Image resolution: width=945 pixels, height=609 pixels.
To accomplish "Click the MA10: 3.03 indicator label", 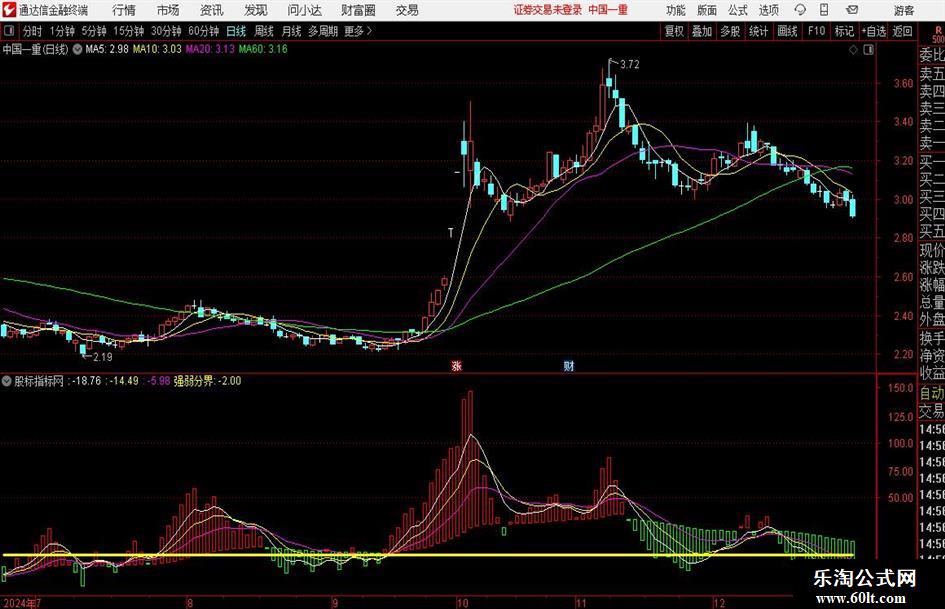I will click(157, 49).
